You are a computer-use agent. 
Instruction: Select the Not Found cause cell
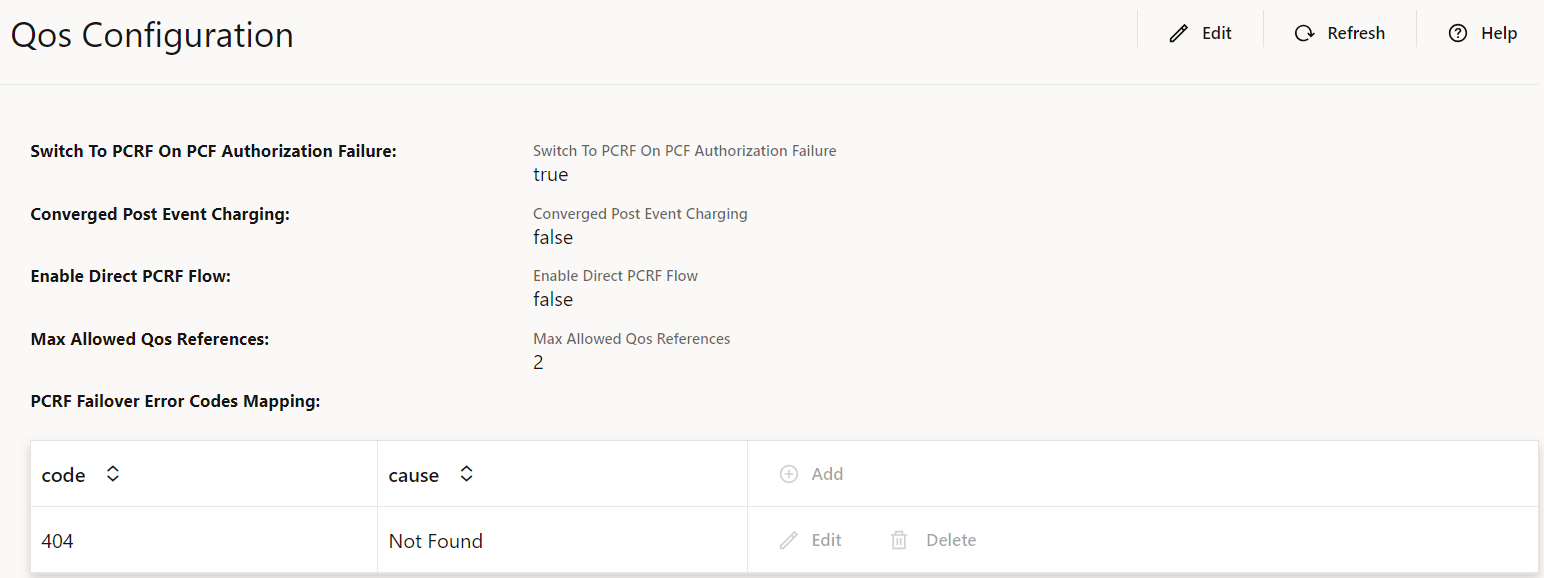point(436,541)
